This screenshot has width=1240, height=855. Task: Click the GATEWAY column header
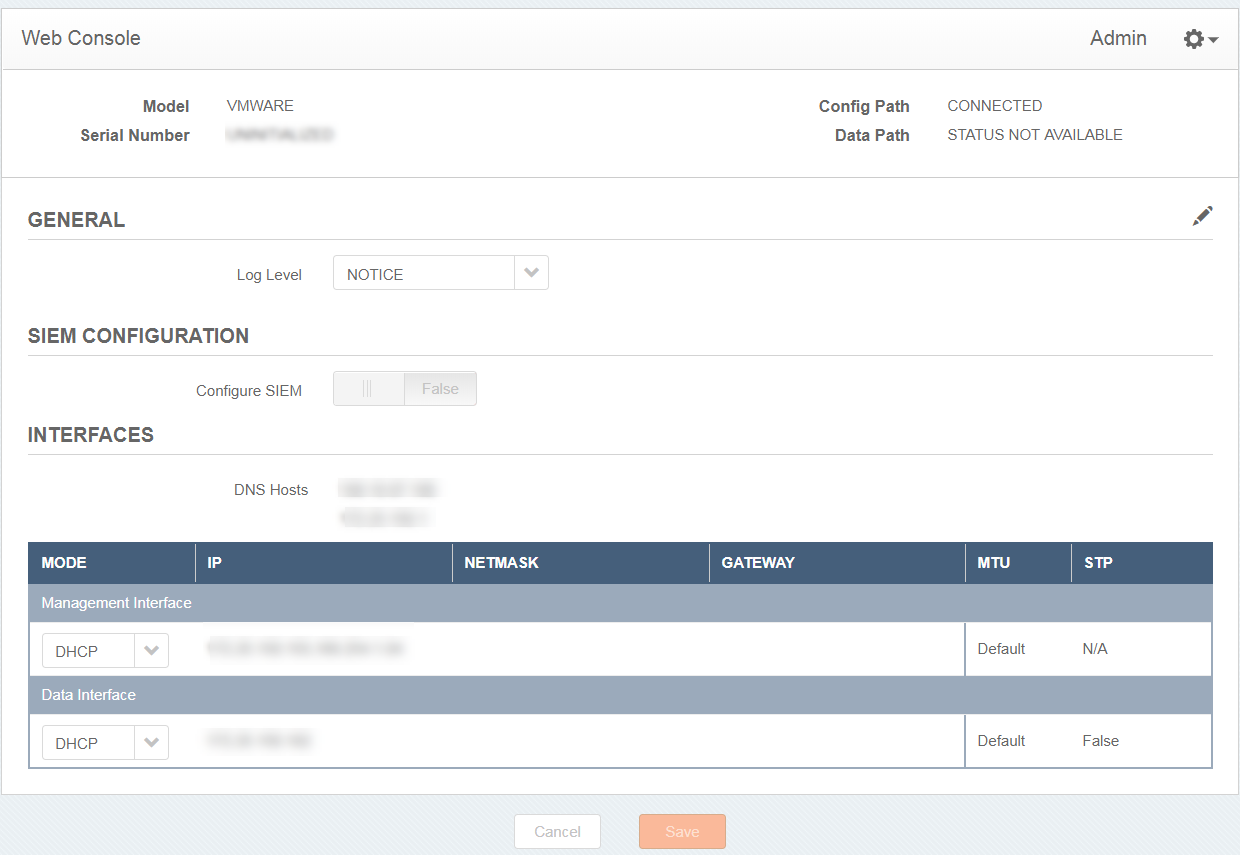(758, 563)
